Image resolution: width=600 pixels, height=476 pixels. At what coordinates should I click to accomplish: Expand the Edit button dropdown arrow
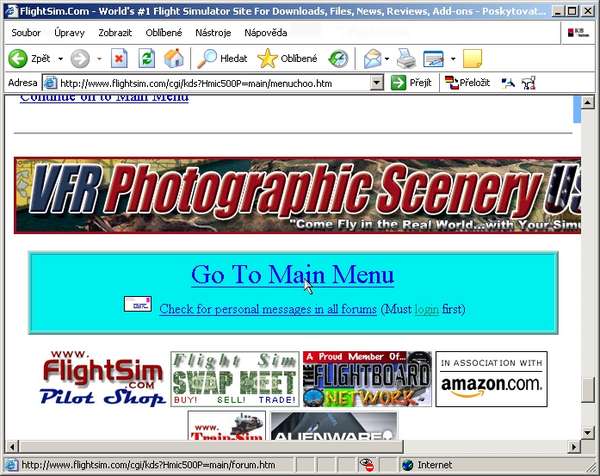(453, 59)
